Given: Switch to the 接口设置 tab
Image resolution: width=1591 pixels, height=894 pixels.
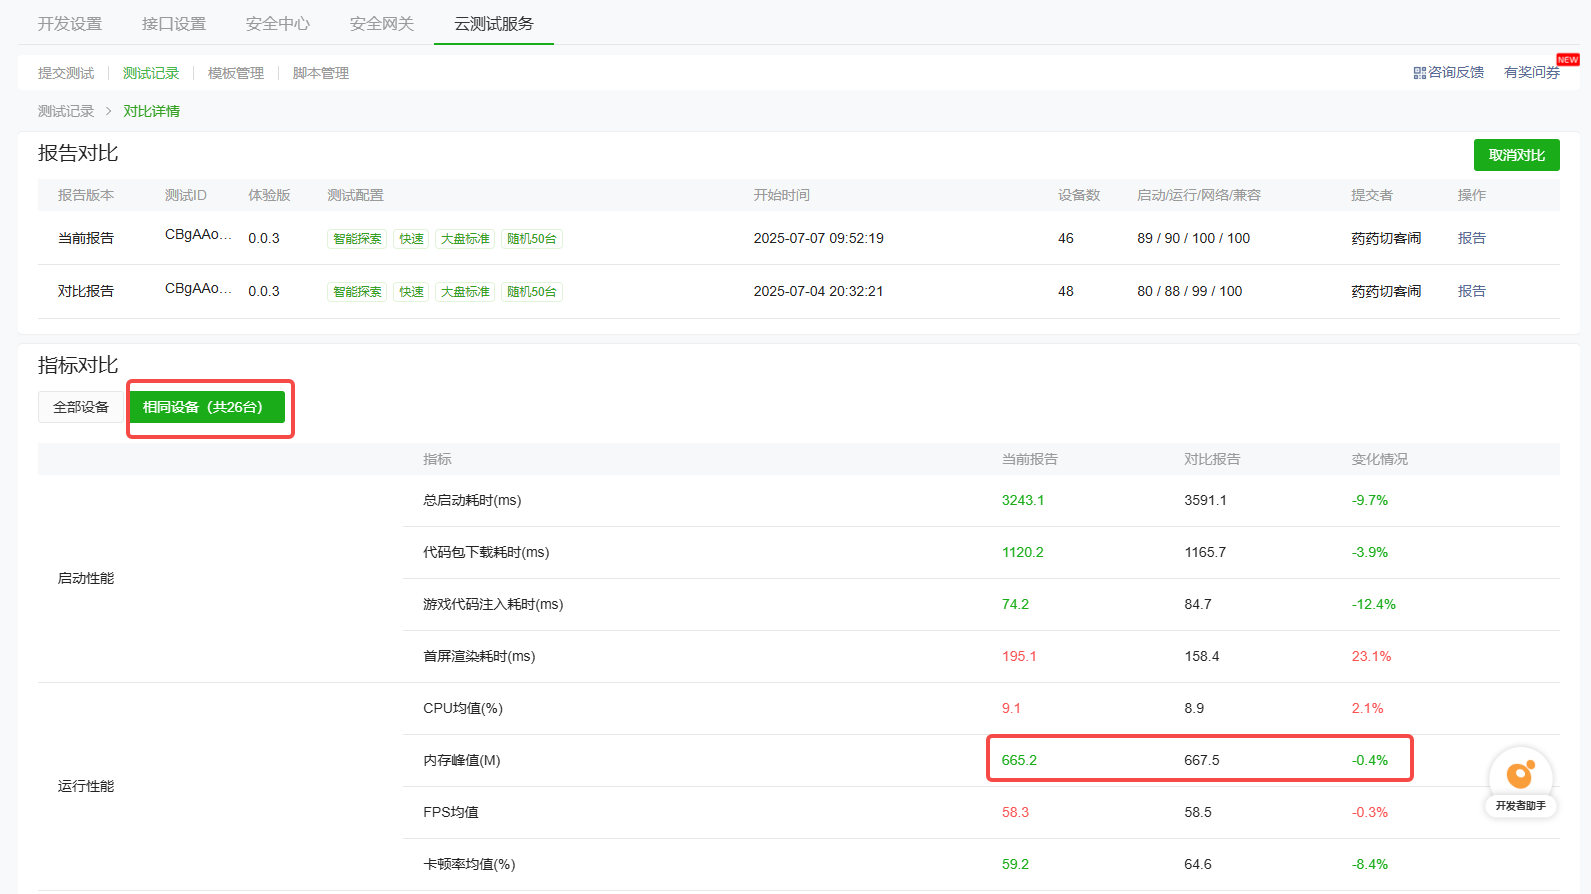Looking at the screenshot, I should coord(174,23).
